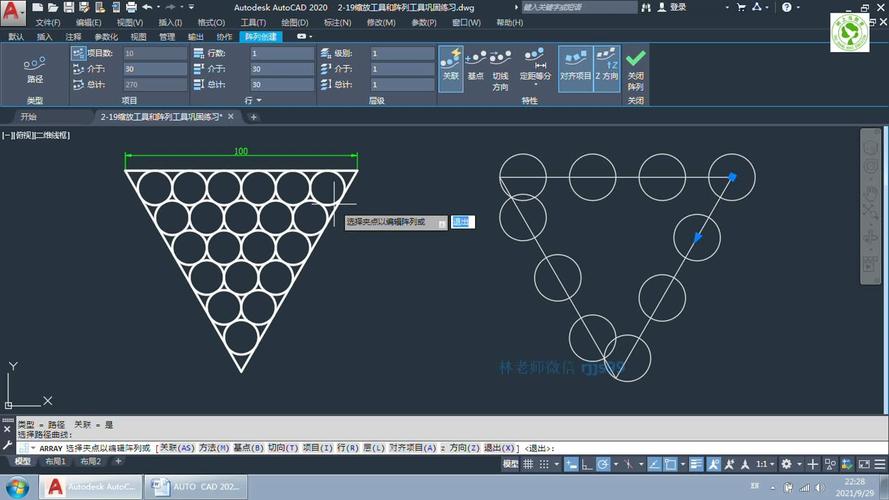889x500 pixels.
Task: Click the keyword search input box
Action: (578, 7)
